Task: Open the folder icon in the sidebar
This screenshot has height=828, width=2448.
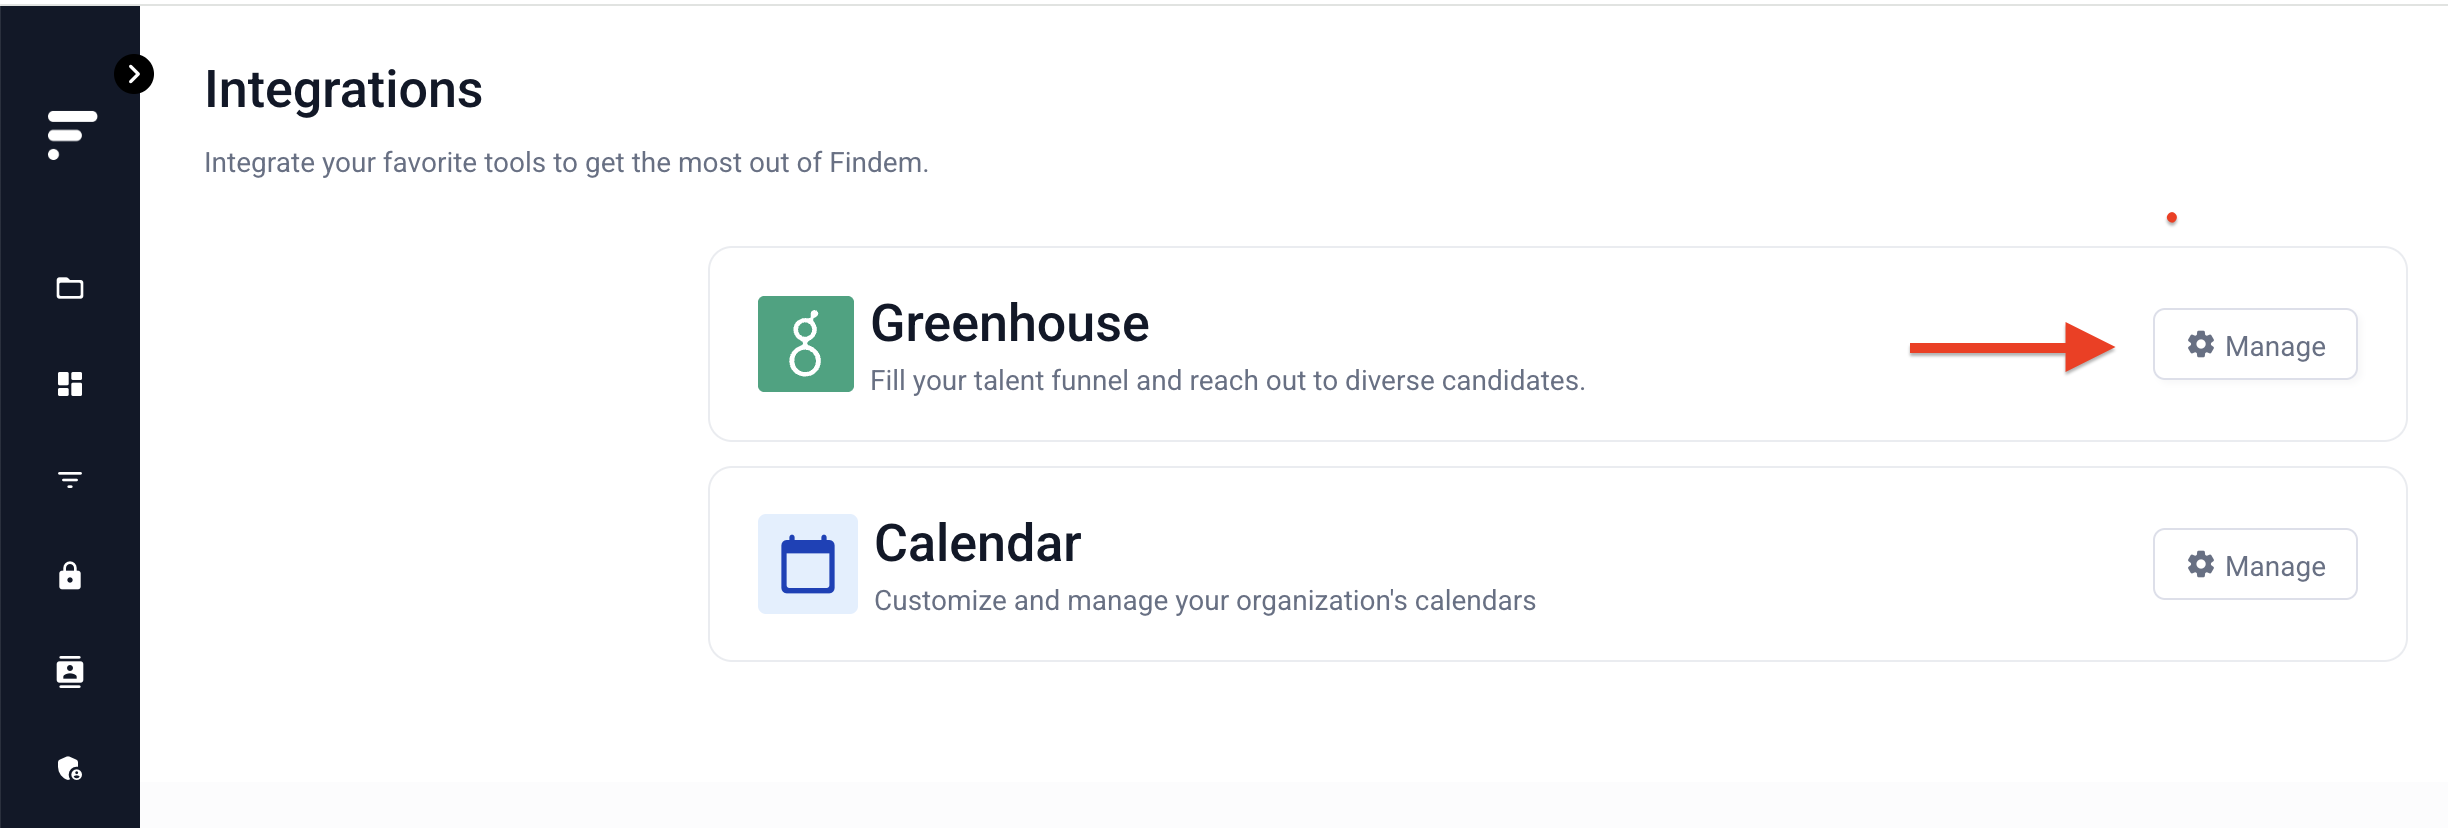Action: click(70, 288)
